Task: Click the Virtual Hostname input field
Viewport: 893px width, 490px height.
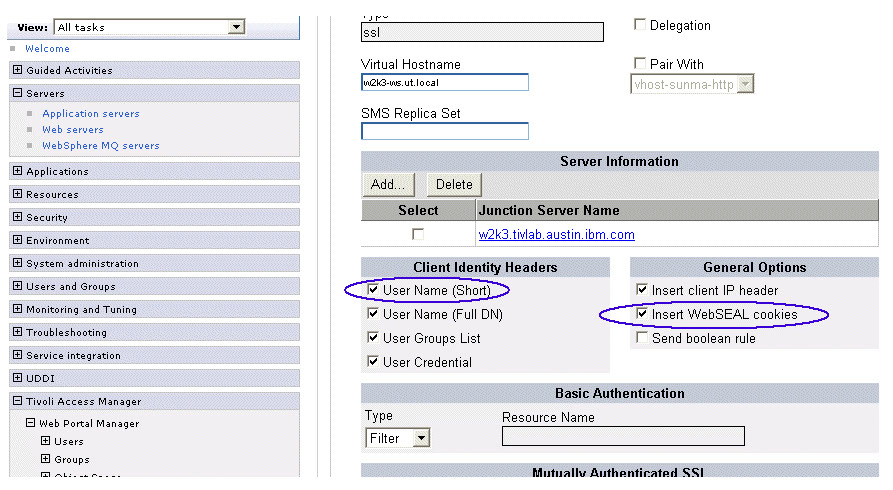Action: (x=445, y=83)
